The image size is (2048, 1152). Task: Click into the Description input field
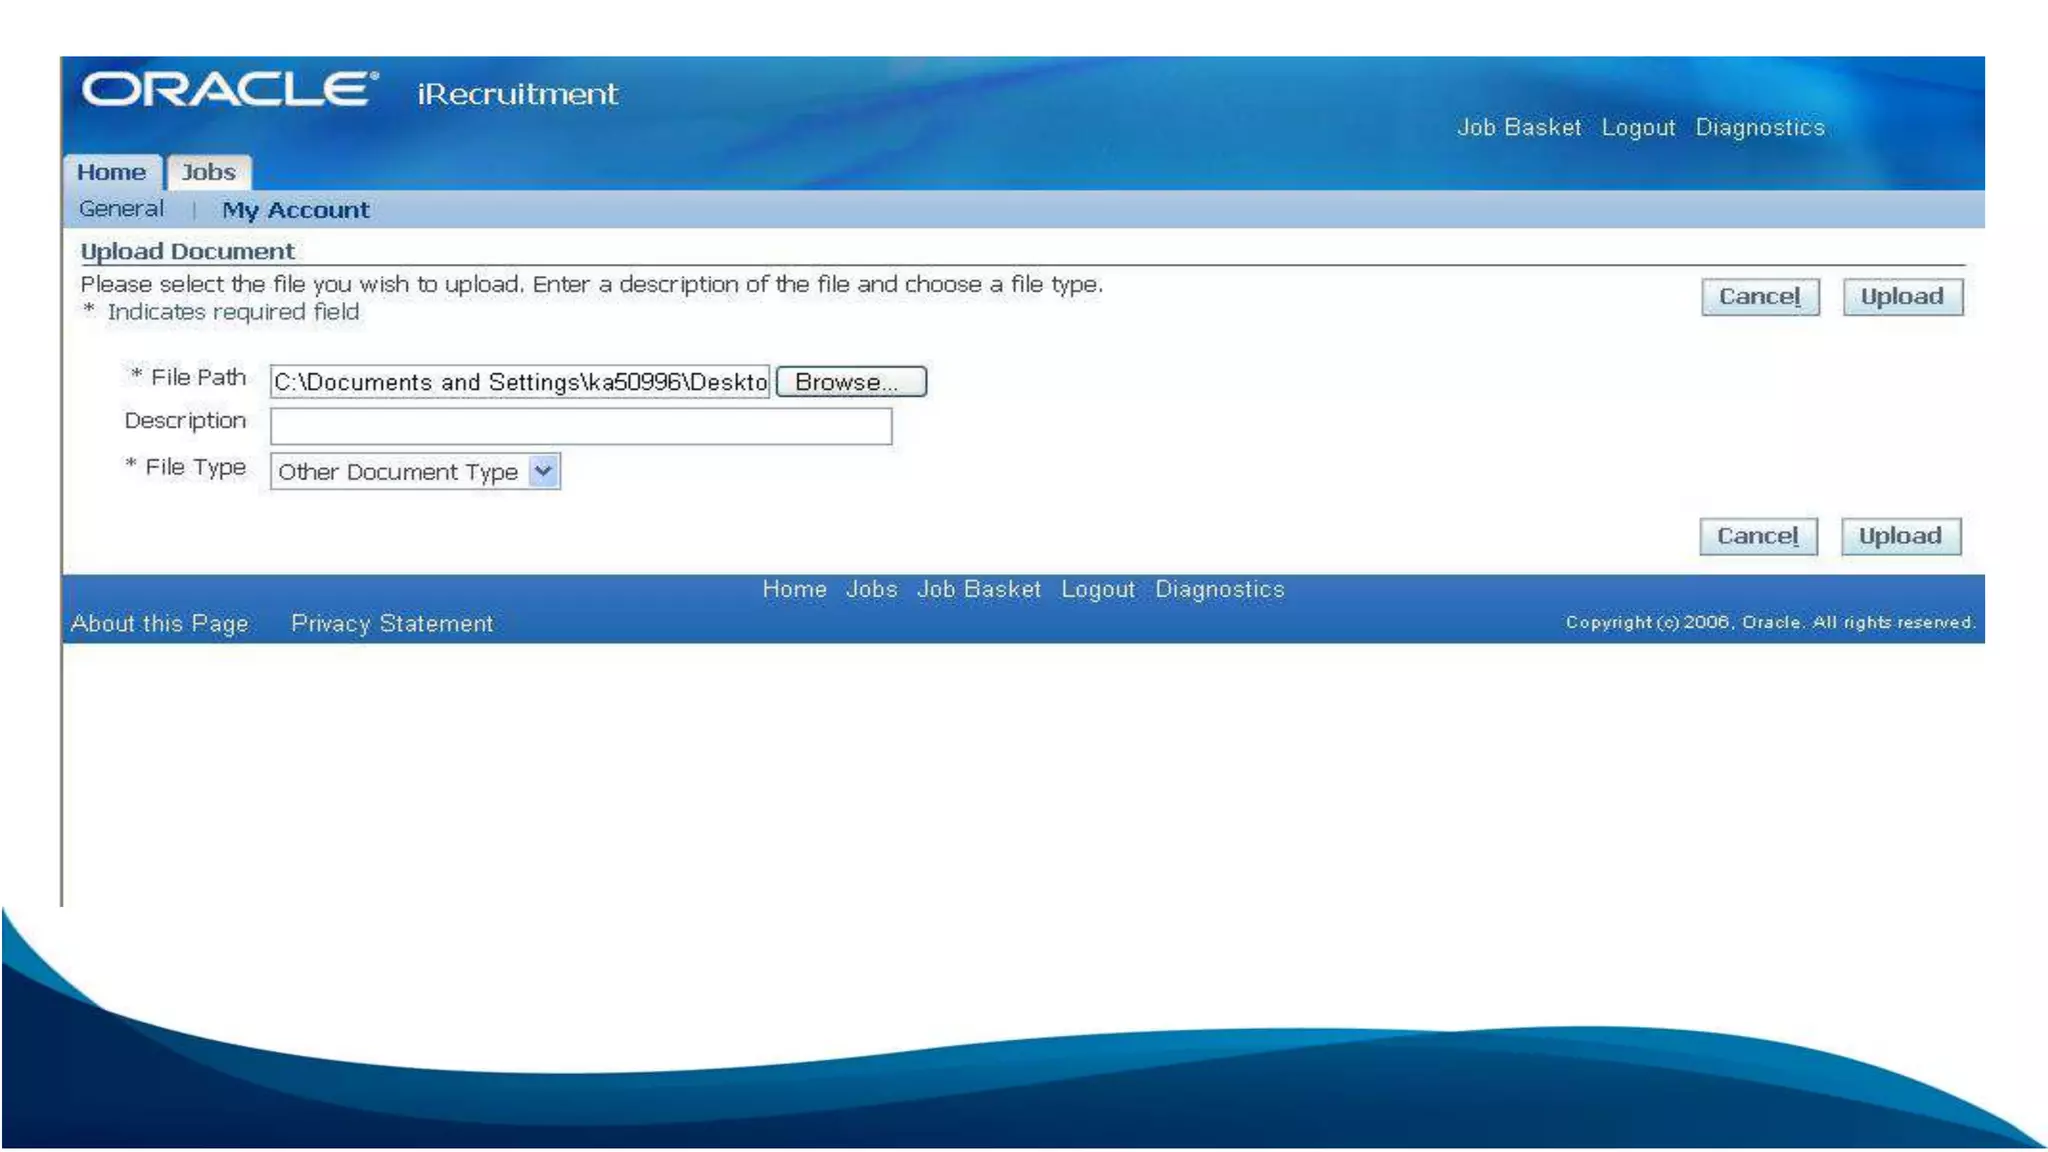pyautogui.click(x=580, y=426)
